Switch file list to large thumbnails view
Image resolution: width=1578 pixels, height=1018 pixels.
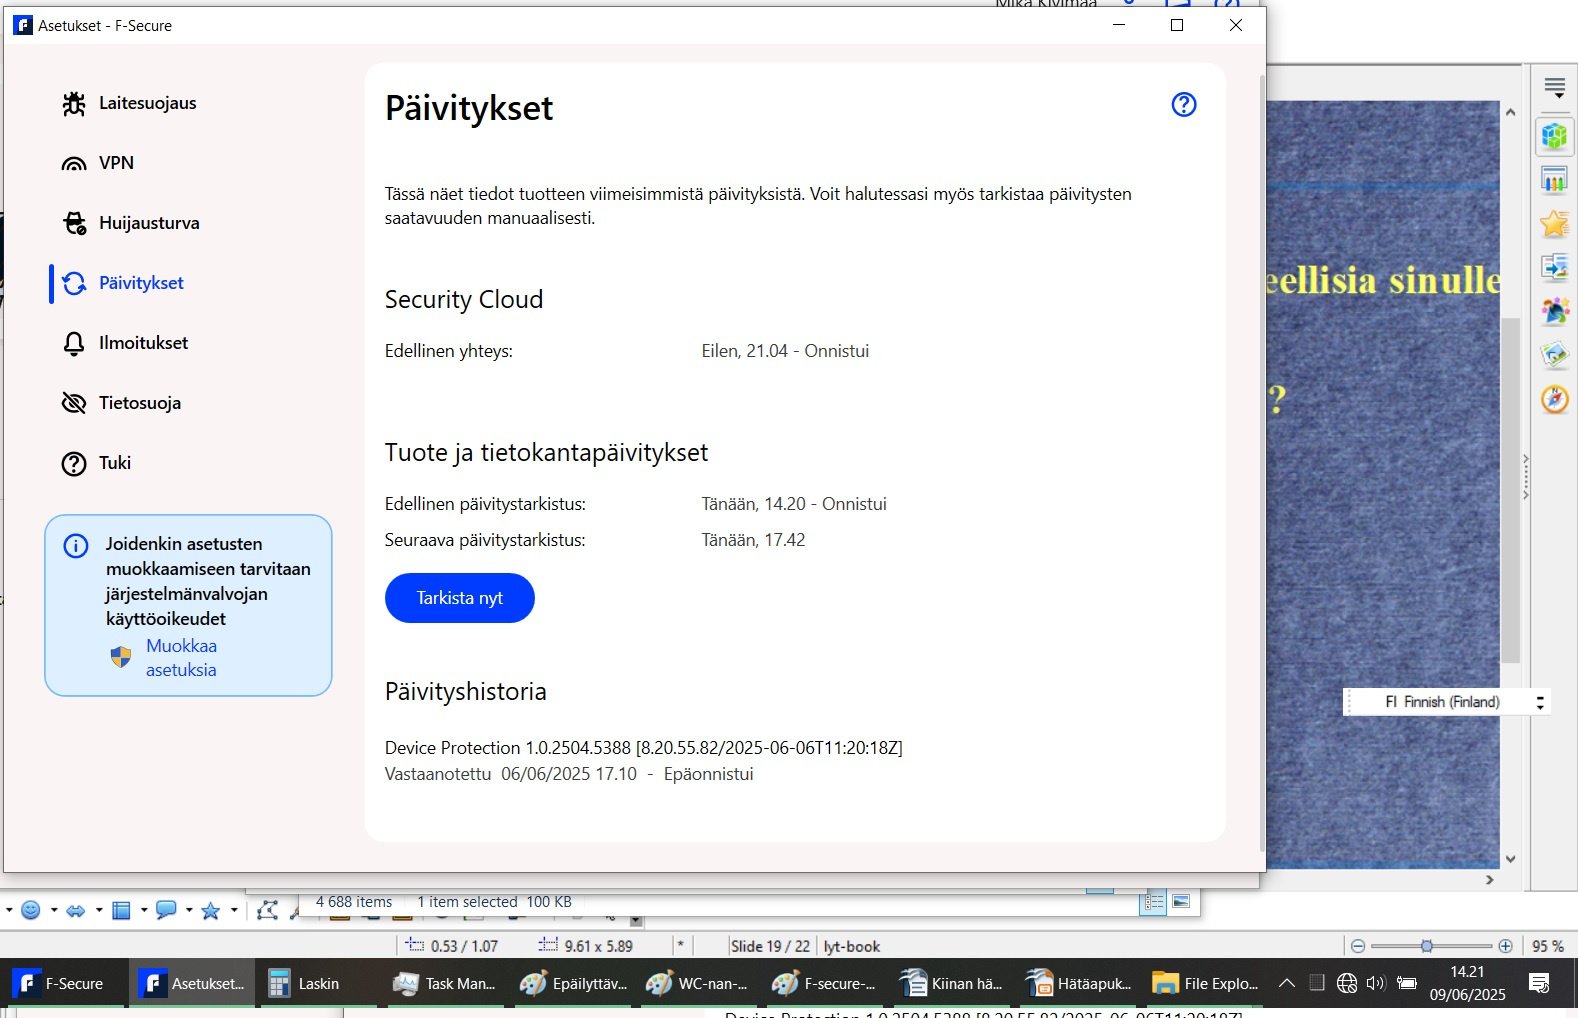tap(1181, 901)
